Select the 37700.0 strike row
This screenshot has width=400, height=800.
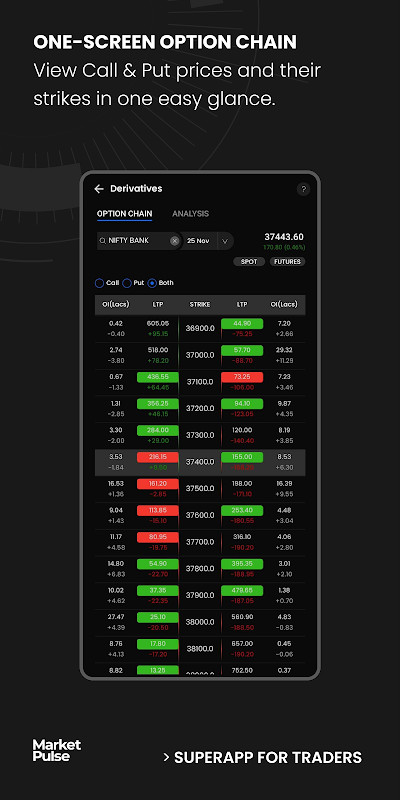pyautogui.click(x=200, y=542)
